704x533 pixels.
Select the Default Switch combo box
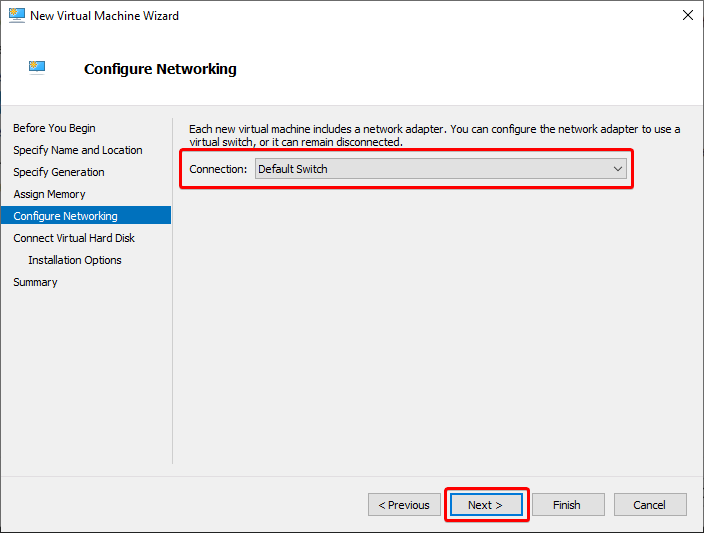pyautogui.click(x=440, y=169)
